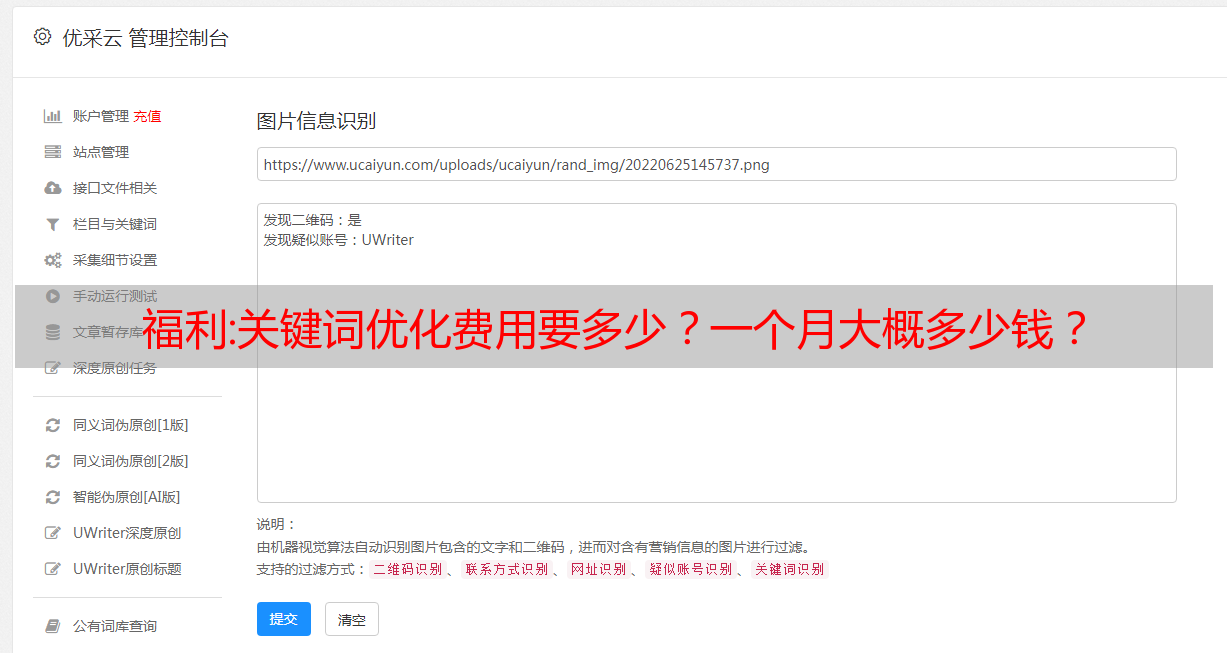Open 公有词库查询 menu entry
The image size is (1227, 653).
pyautogui.click(x=115, y=626)
